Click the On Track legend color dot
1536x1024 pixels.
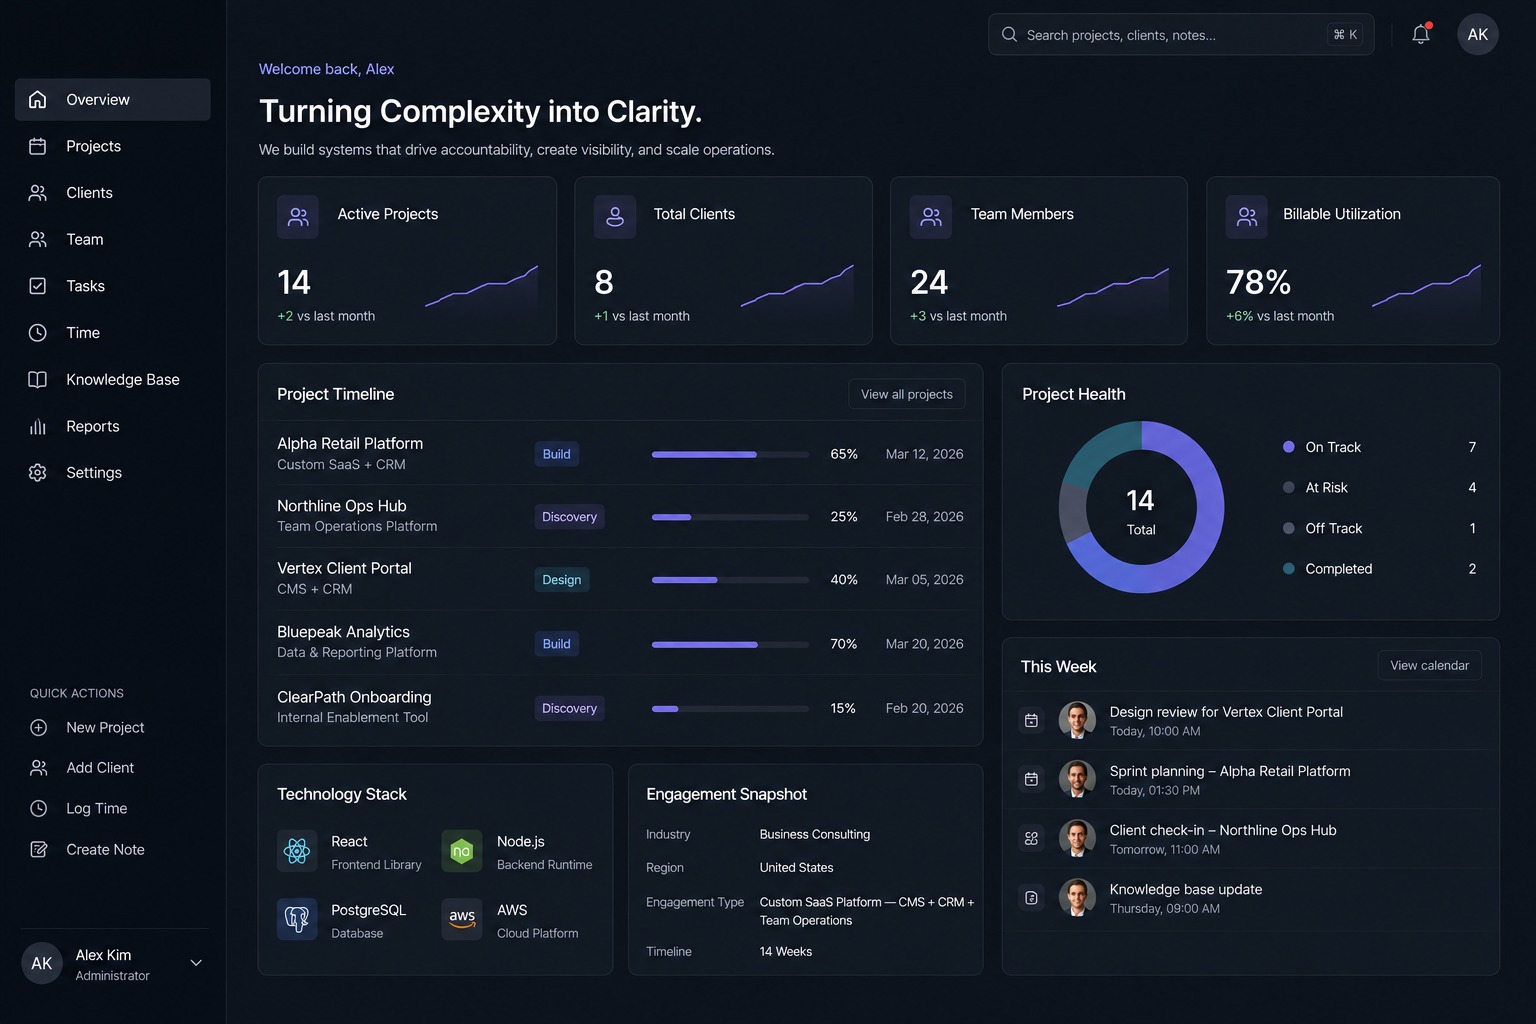1289,447
